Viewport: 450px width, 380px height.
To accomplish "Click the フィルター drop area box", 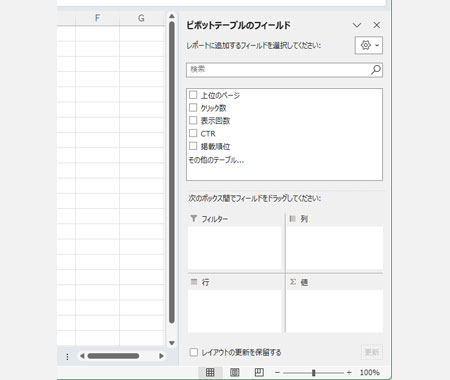I will (235, 248).
